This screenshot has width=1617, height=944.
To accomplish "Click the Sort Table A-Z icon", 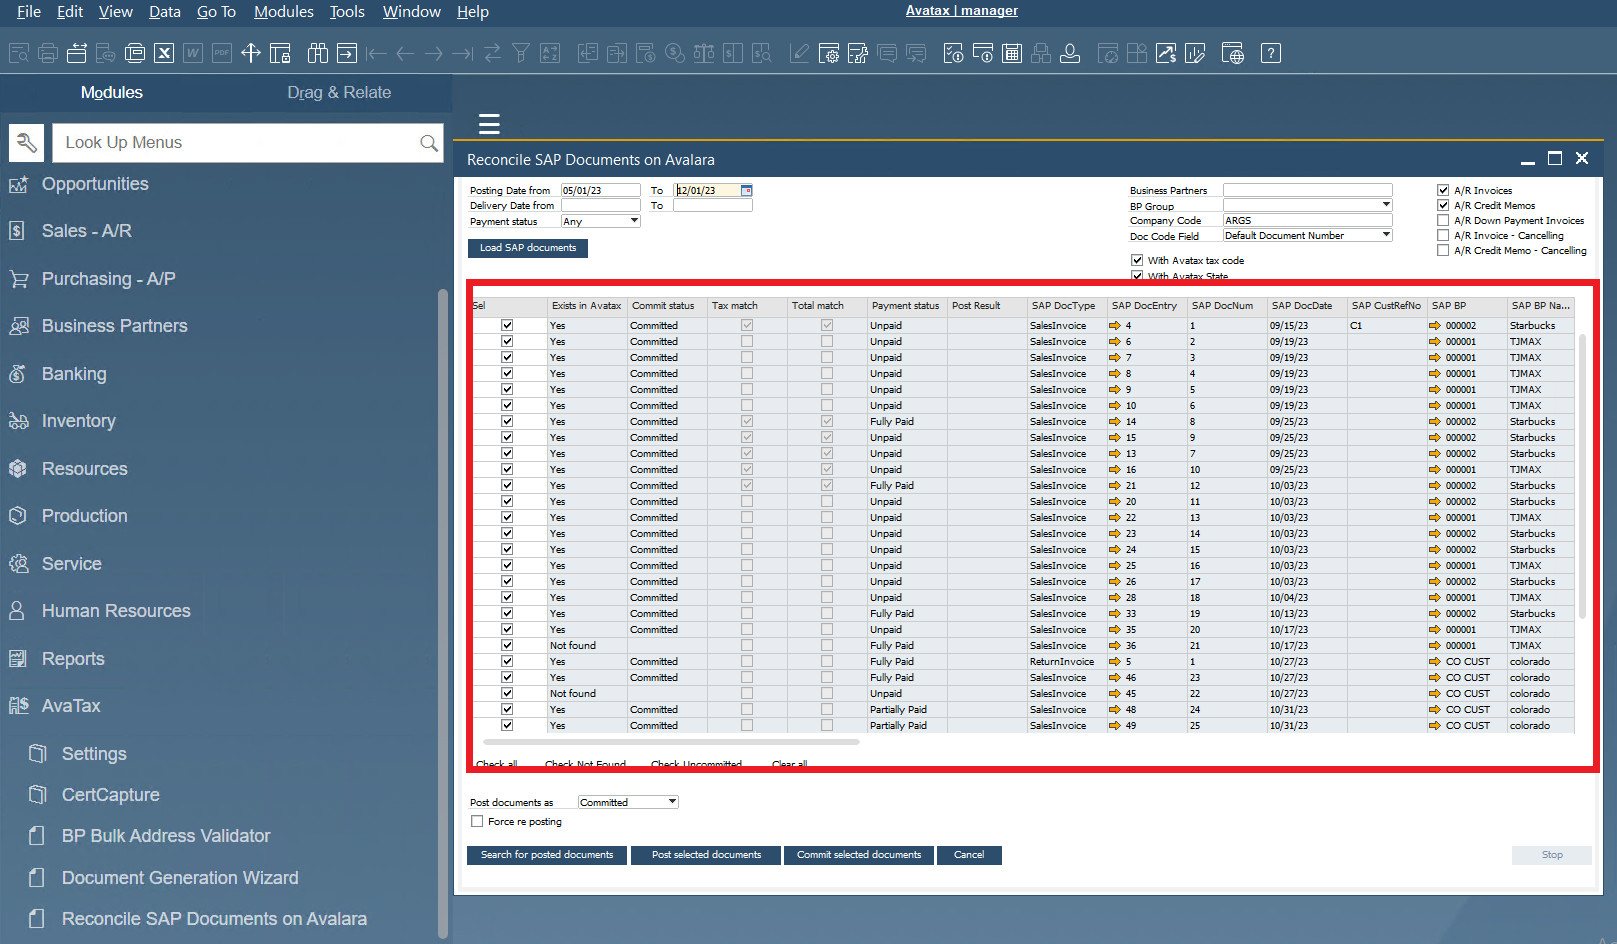I will tap(549, 52).
